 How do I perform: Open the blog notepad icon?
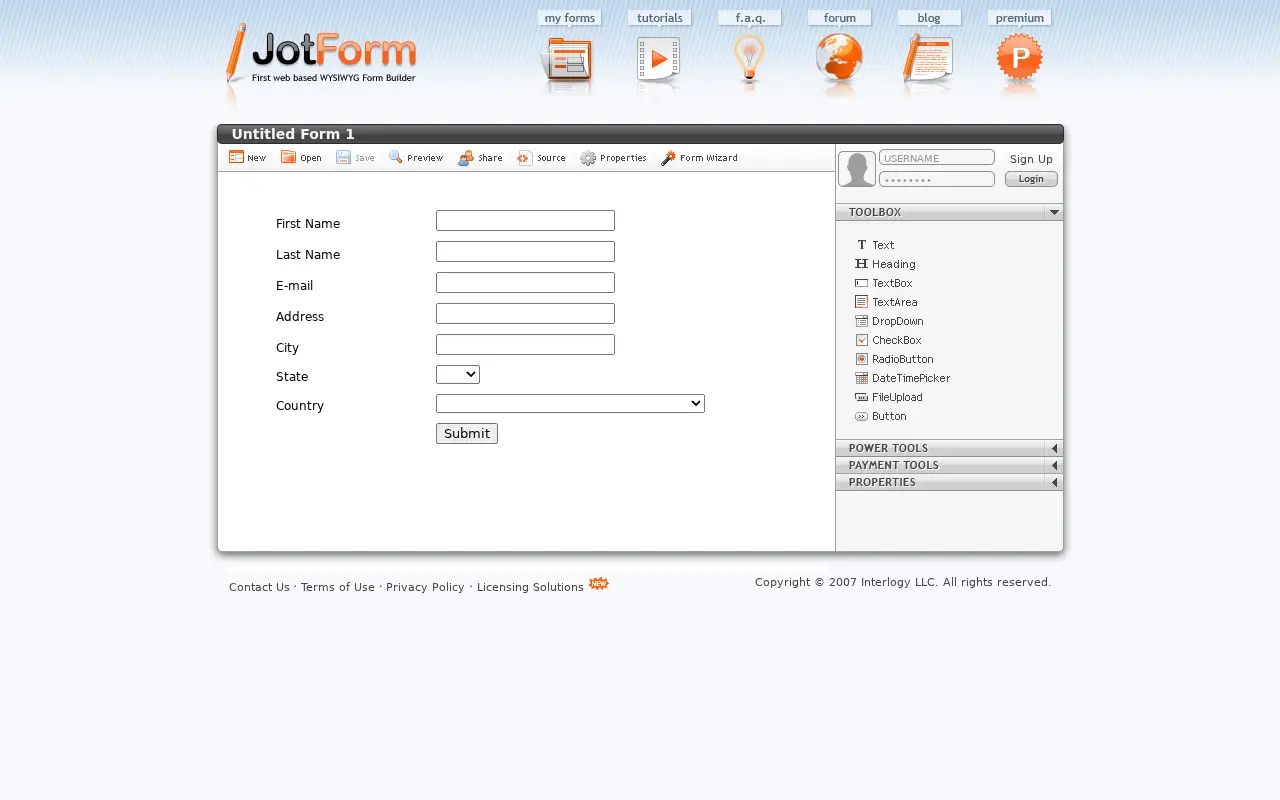tap(928, 59)
